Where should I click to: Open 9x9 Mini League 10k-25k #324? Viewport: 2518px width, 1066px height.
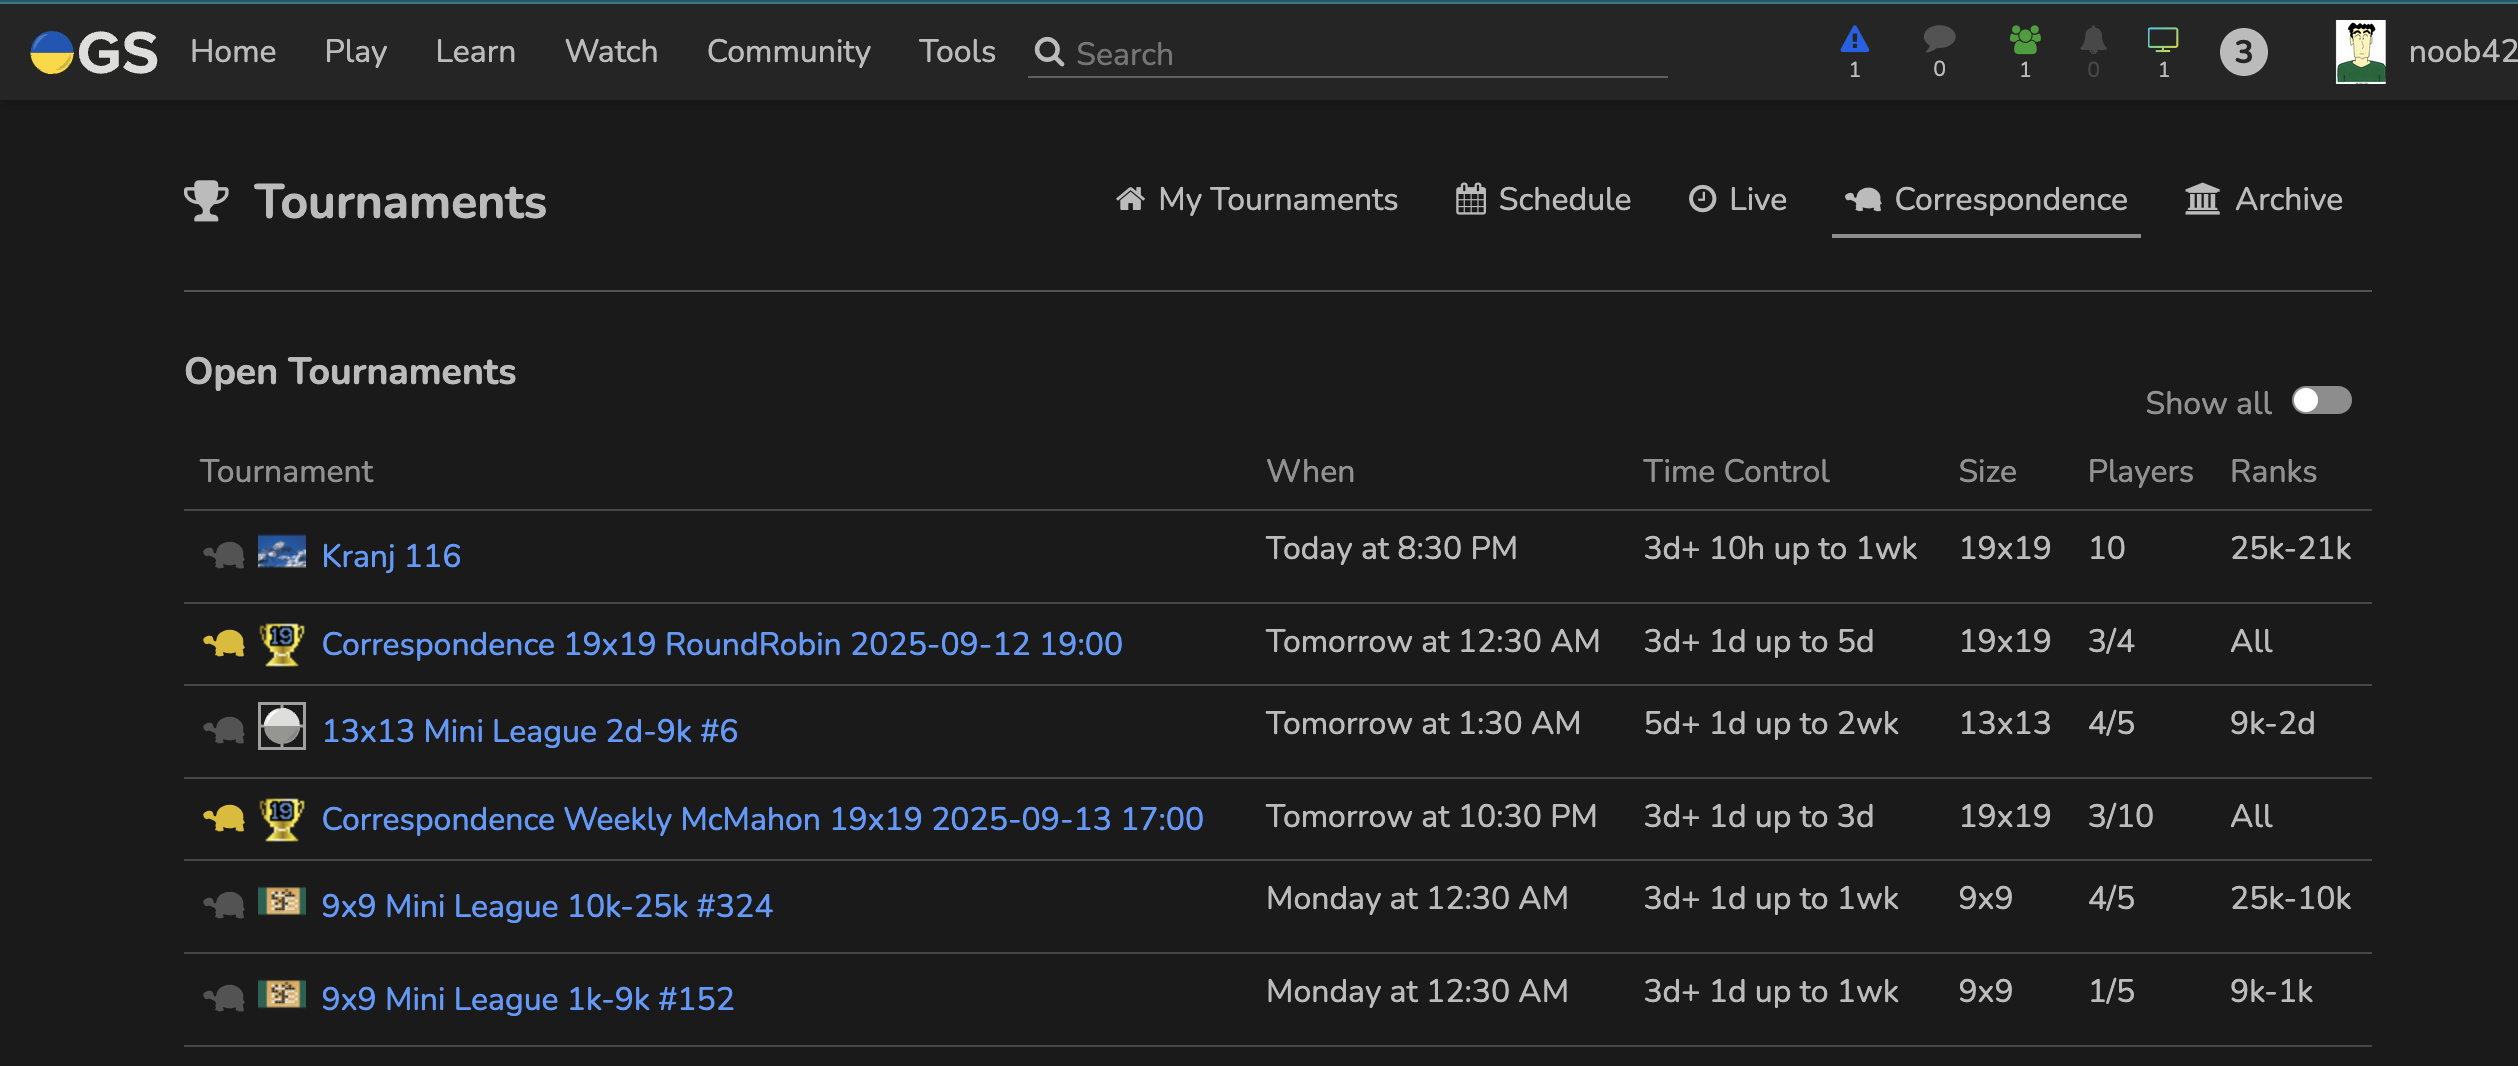547,906
